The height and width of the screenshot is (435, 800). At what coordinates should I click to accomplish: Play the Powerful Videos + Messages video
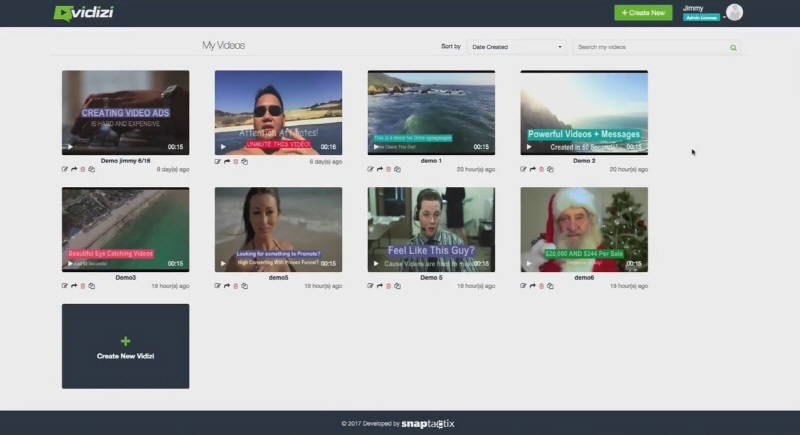(529, 147)
